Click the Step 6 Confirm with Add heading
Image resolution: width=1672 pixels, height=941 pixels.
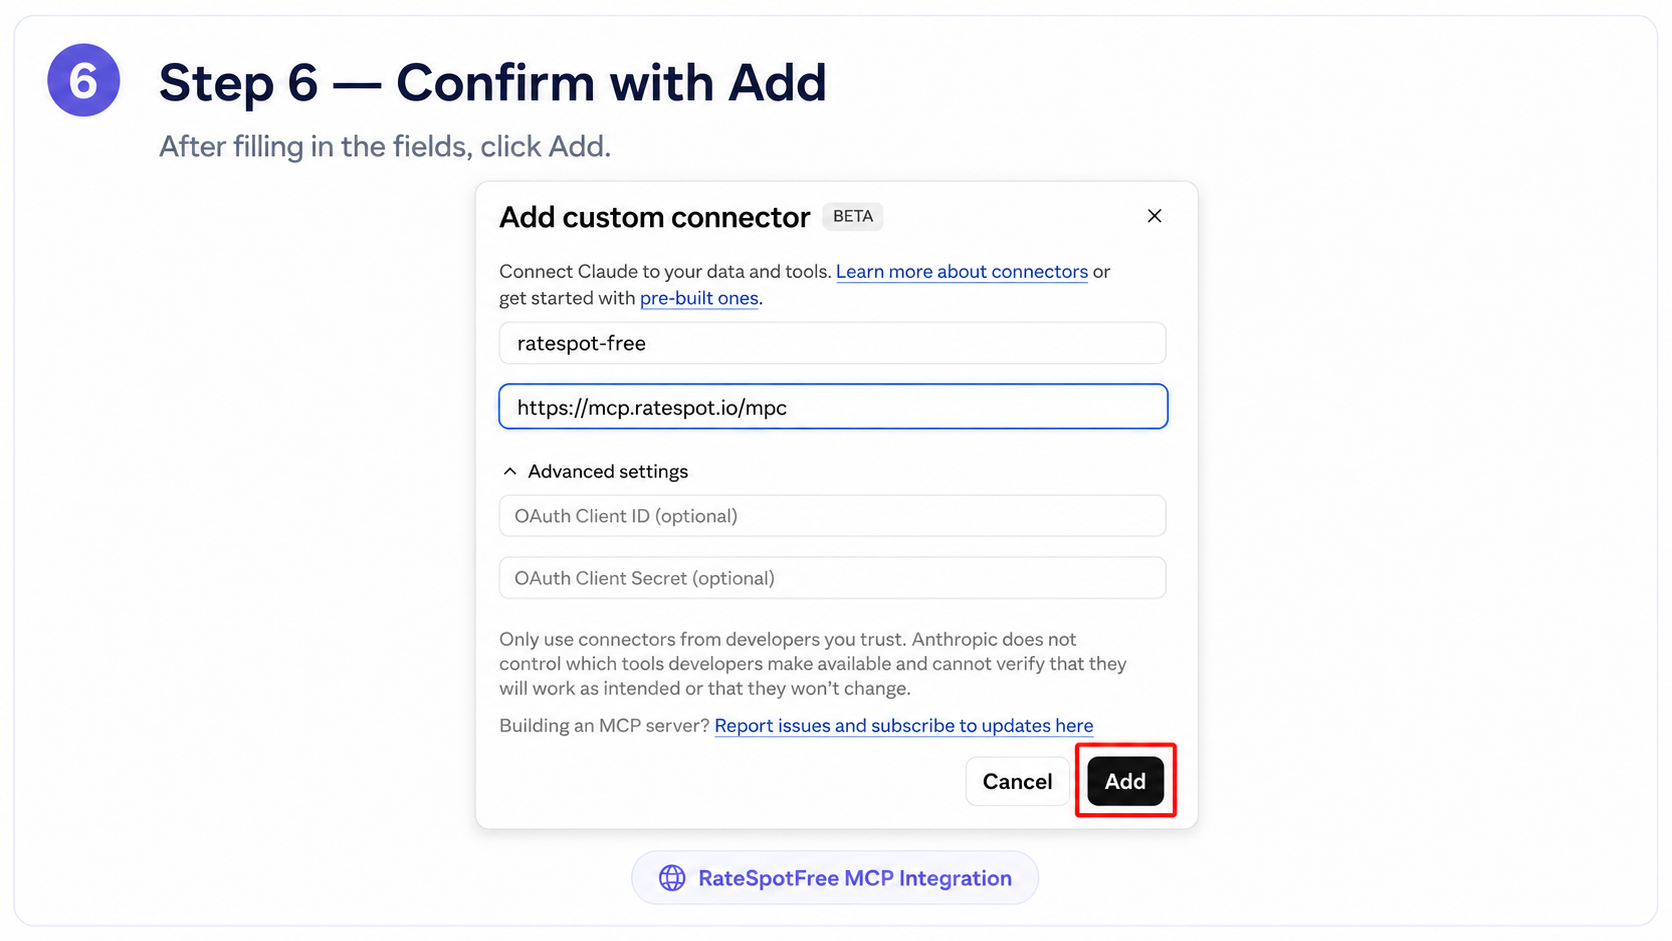pyautogui.click(x=493, y=82)
